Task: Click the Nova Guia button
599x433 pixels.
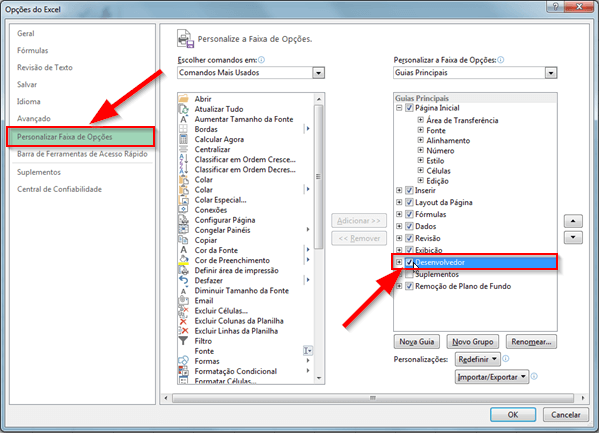Action: coord(416,342)
